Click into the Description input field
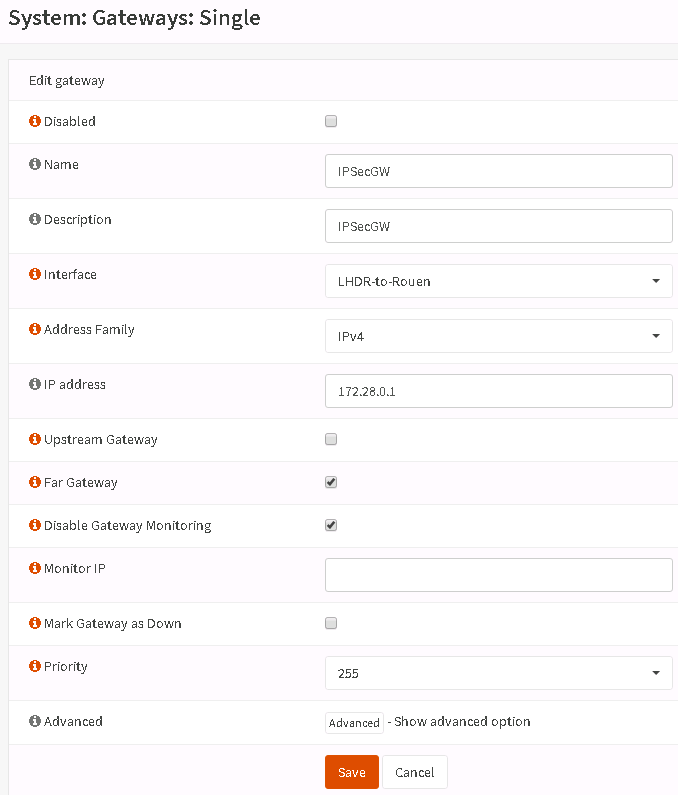 (498, 226)
